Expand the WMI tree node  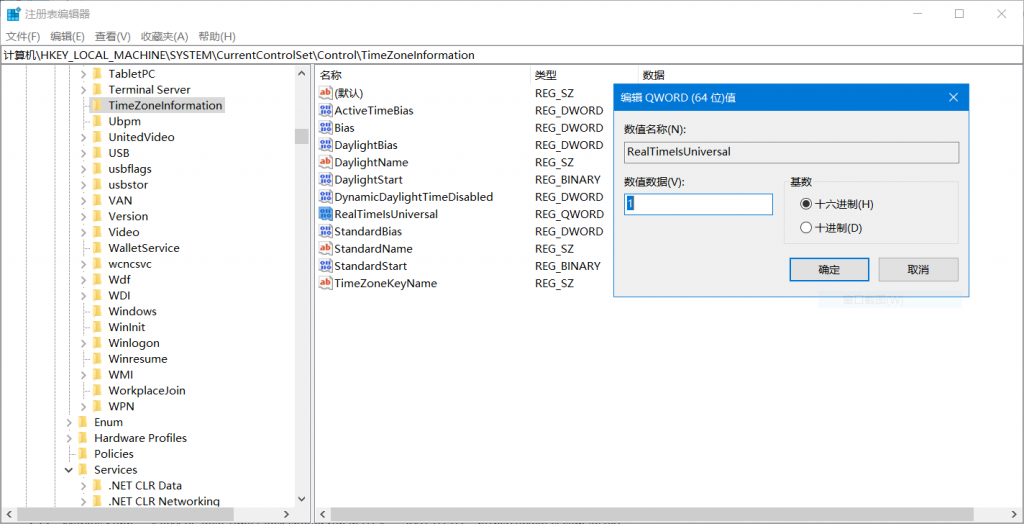(83, 375)
